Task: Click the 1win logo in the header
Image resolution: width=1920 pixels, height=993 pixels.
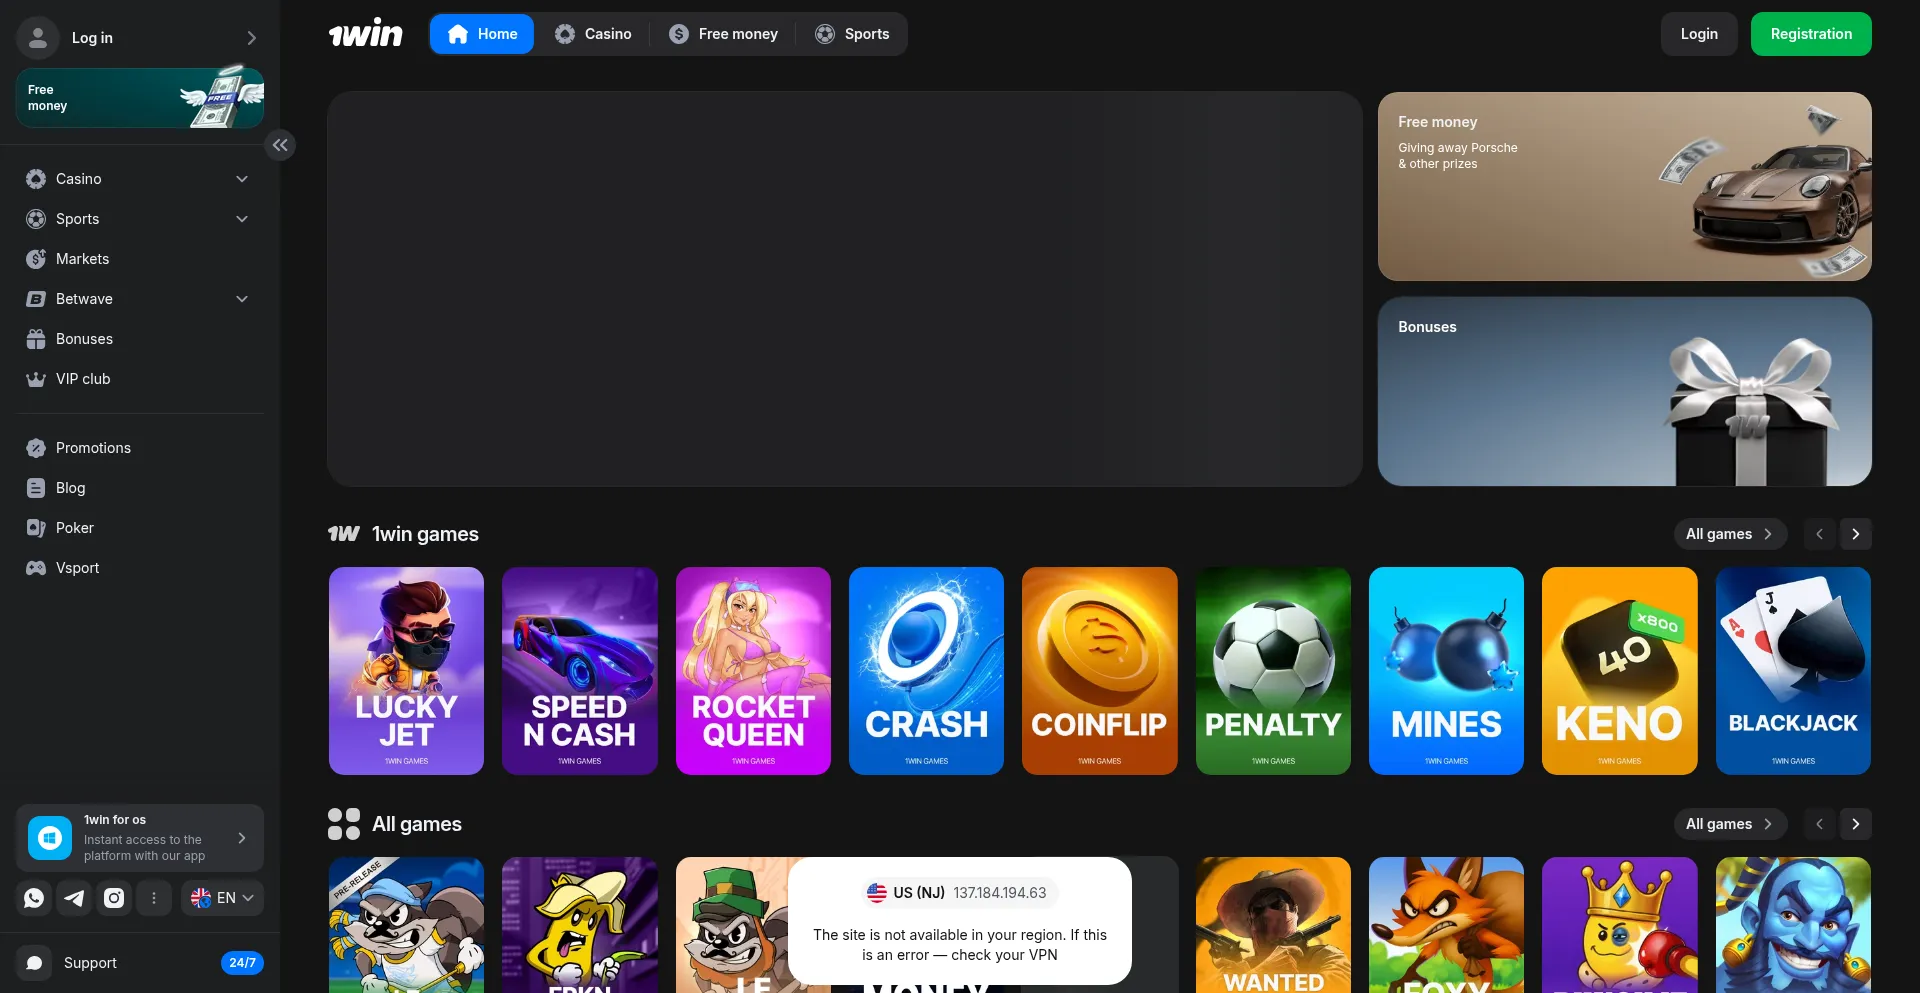Action: pyautogui.click(x=365, y=34)
